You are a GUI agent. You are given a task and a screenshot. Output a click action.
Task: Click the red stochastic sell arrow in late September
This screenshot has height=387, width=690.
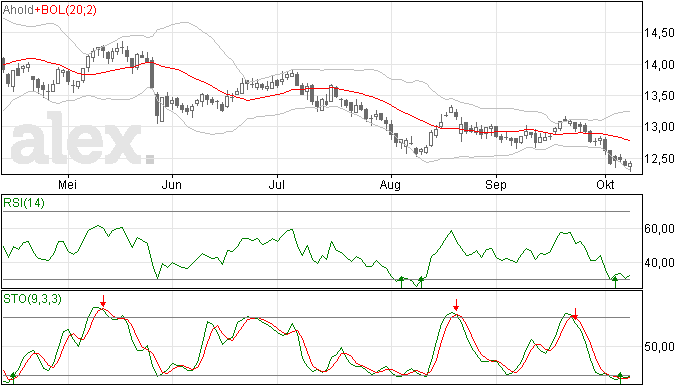coord(575,314)
